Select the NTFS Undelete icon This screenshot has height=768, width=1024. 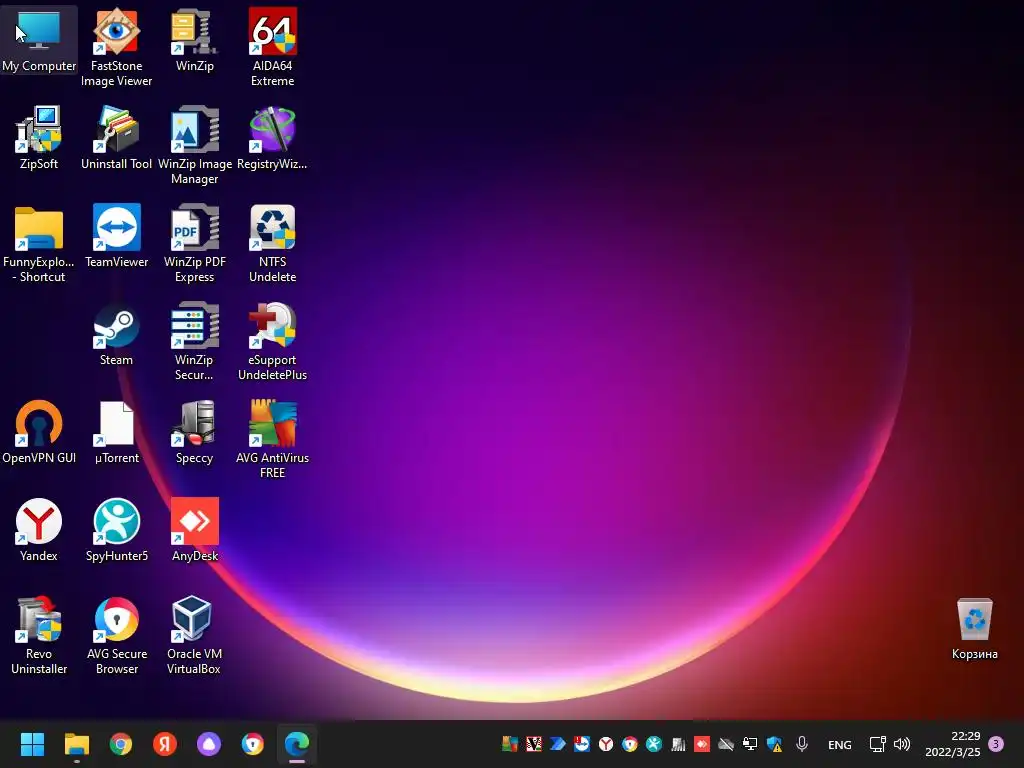tap(272, 243)
